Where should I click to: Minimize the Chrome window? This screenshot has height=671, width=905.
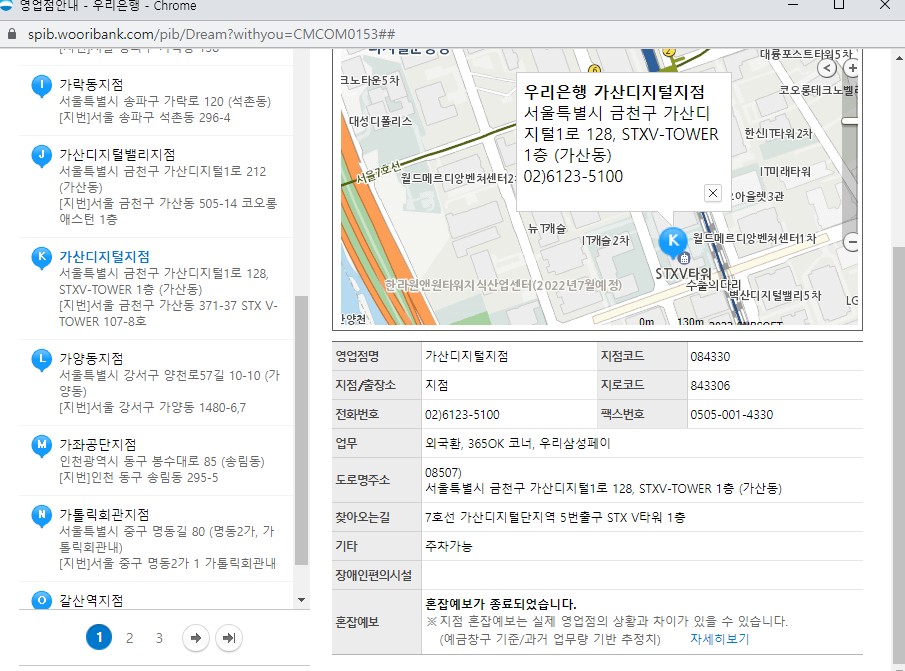pos(793,5)
